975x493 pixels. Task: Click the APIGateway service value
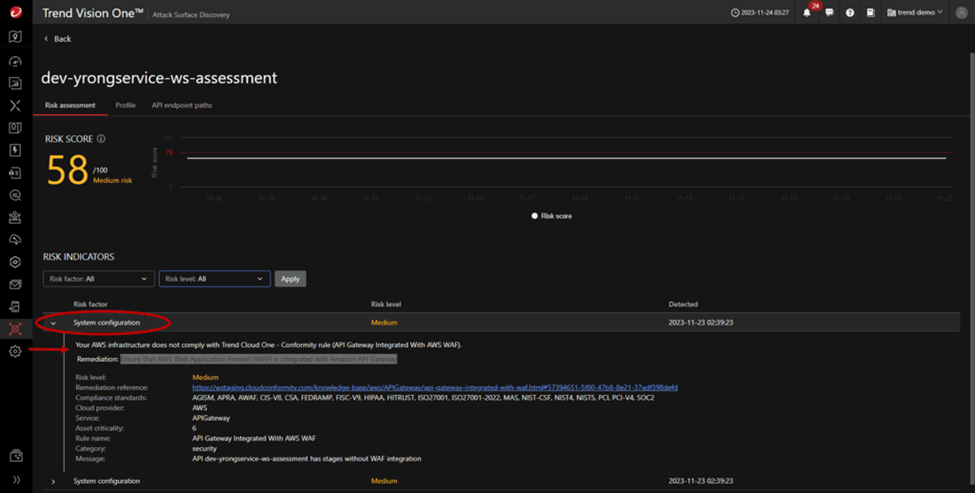click(211, 418)
